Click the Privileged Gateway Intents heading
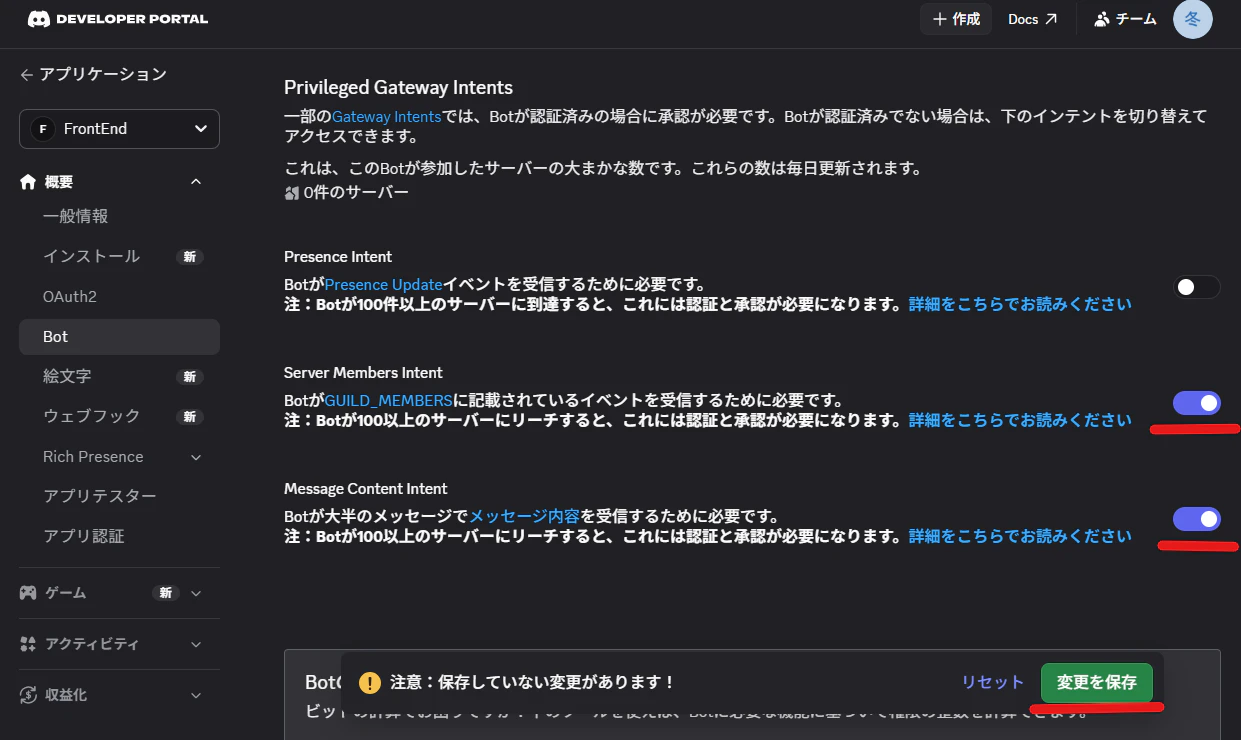The height and width of the screenshot is (740, 1241). pos(398,87)
